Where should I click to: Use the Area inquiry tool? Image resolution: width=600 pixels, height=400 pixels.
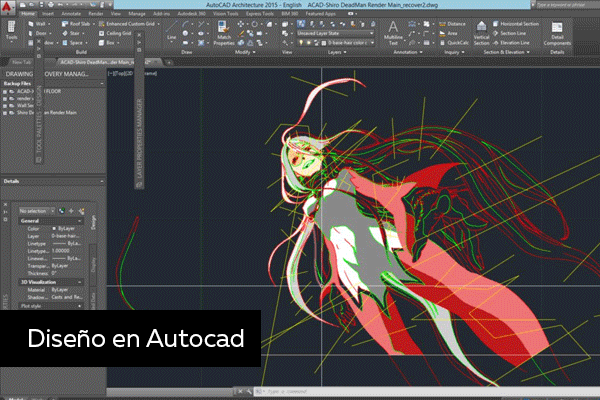point(448,33)
